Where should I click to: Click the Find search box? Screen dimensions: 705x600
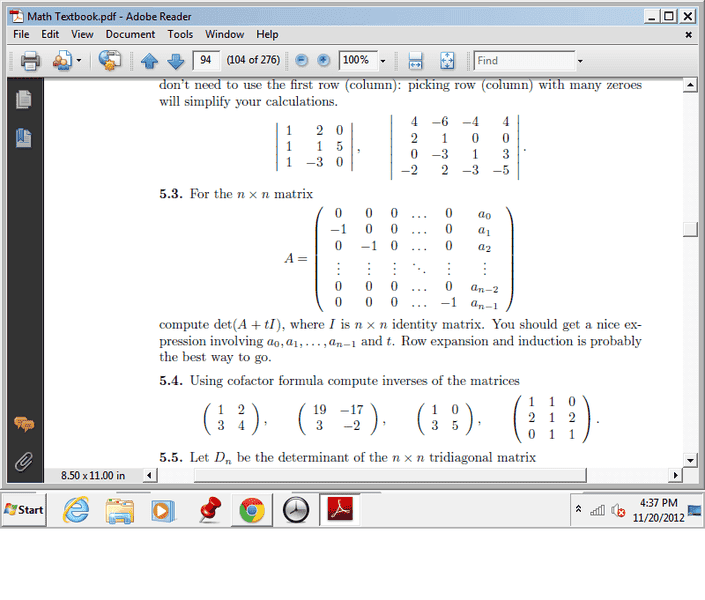point(524,61)
